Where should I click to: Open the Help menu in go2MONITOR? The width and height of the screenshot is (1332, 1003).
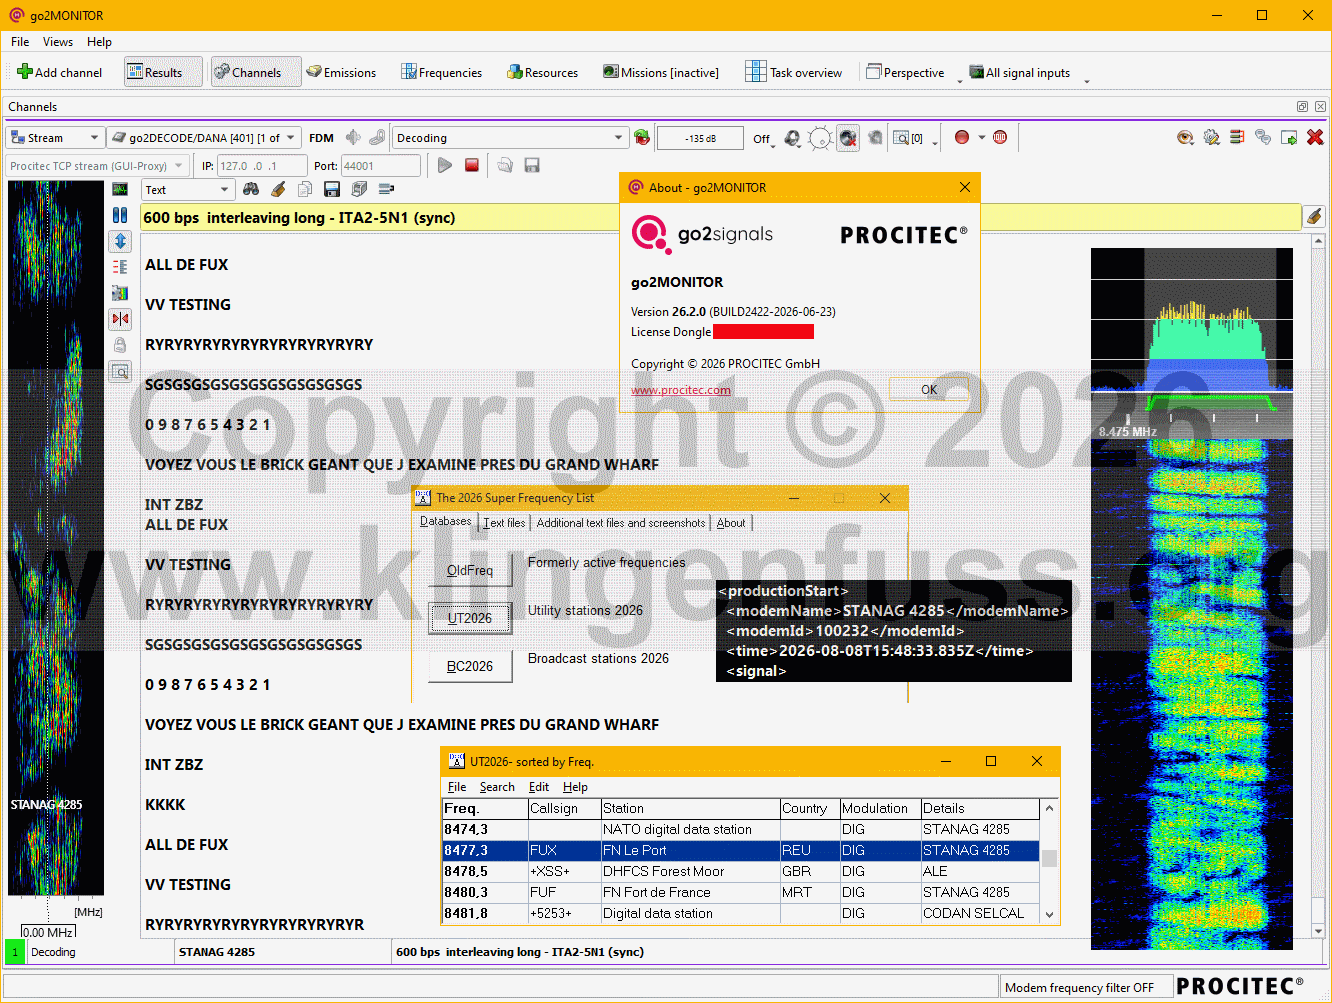(x=99, y=42)
